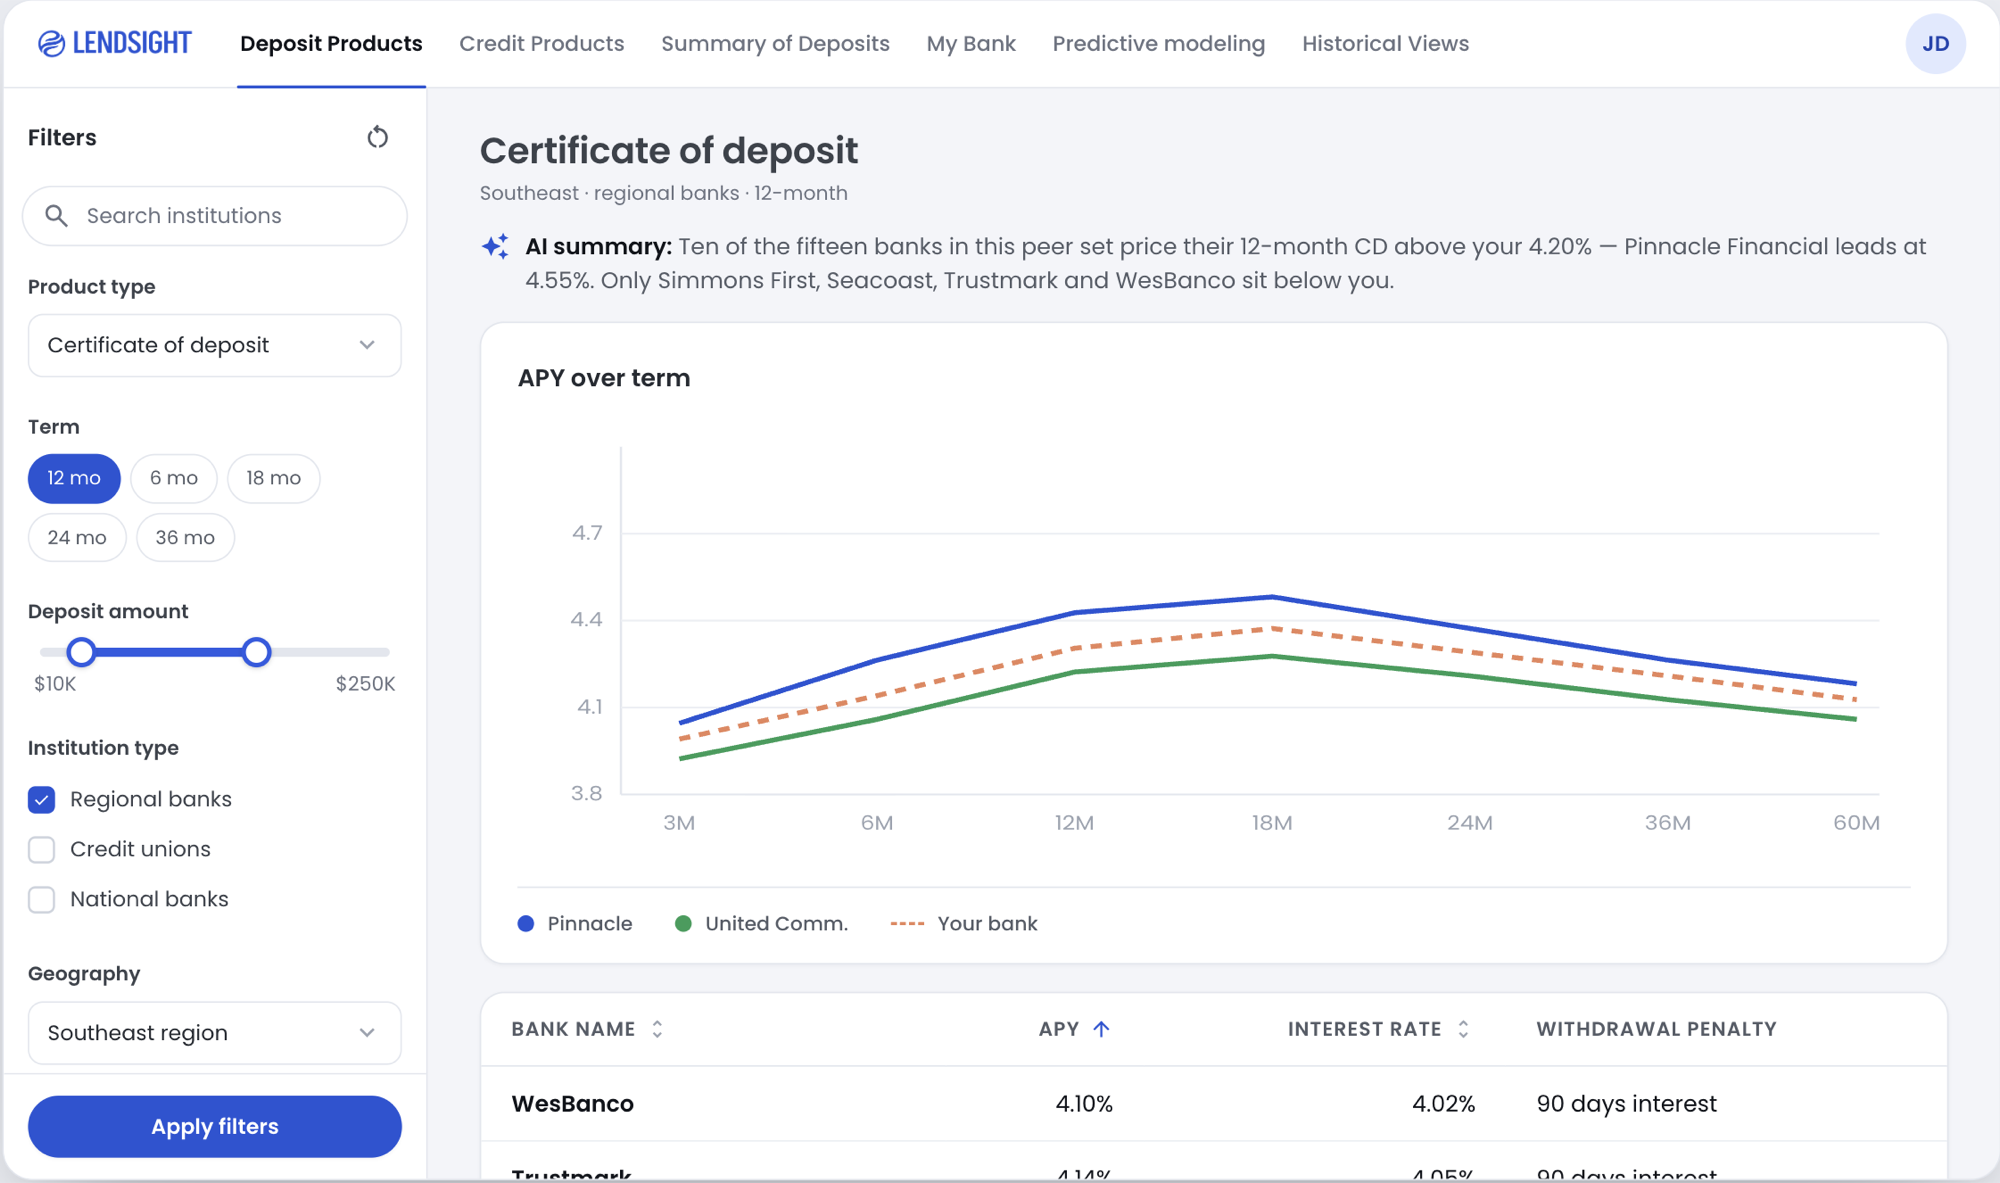The height and width of the screenshot is (1183, 2000).
Task: Uncheck the Regional banks checkbox
Action: [x=42, y=799]
